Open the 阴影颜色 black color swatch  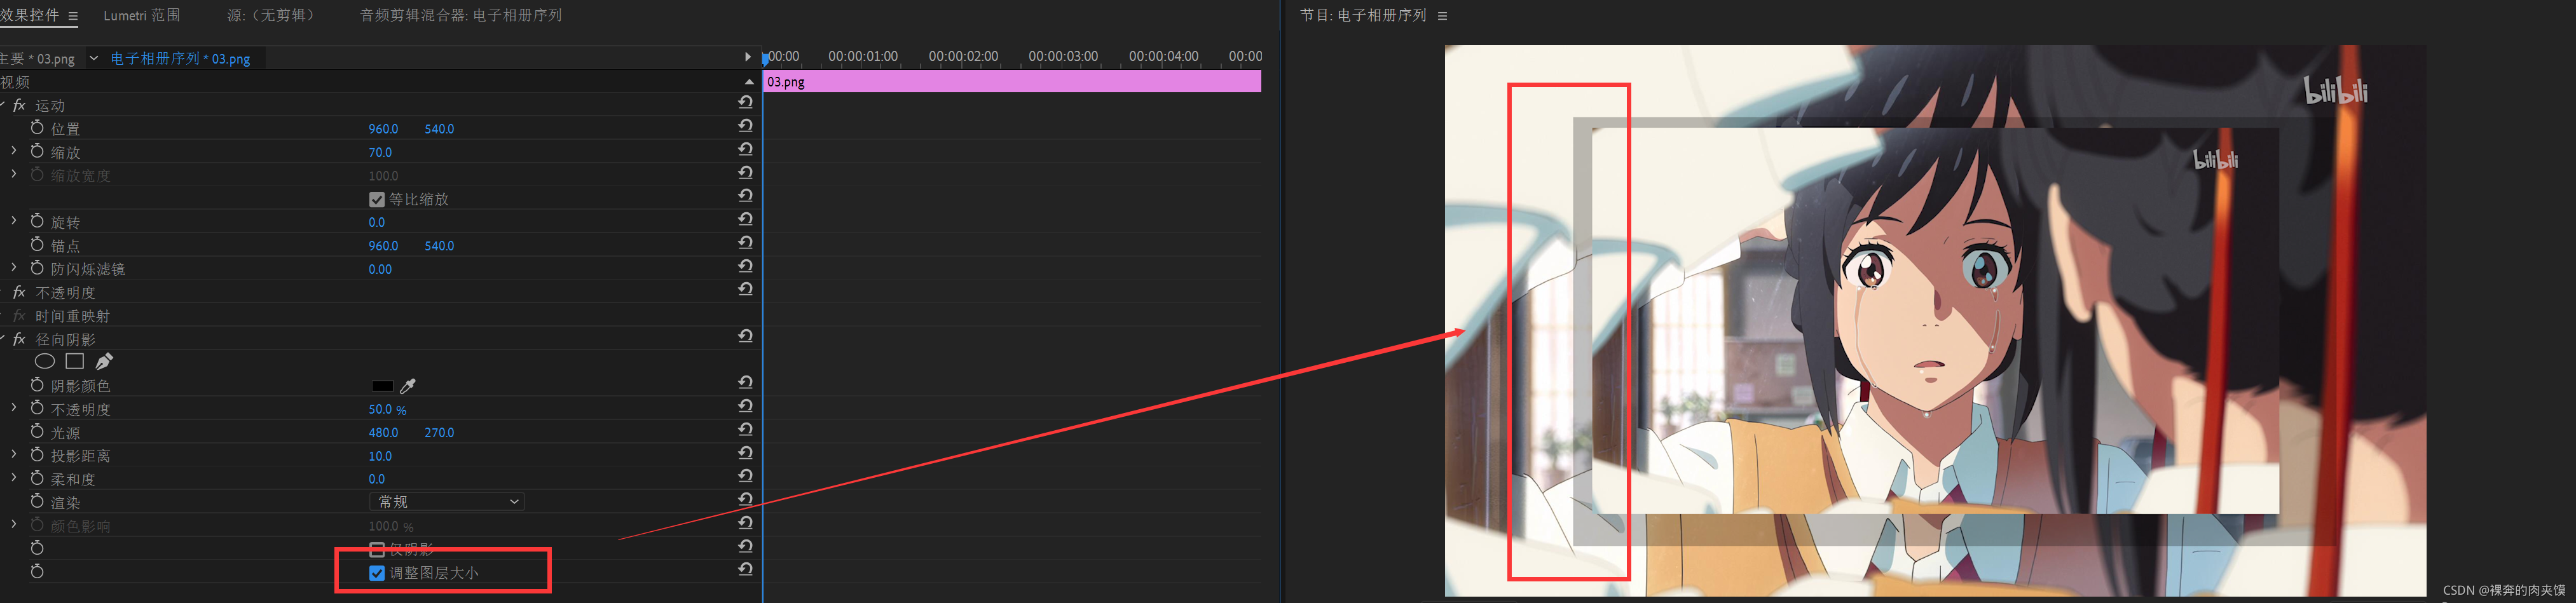382,386
